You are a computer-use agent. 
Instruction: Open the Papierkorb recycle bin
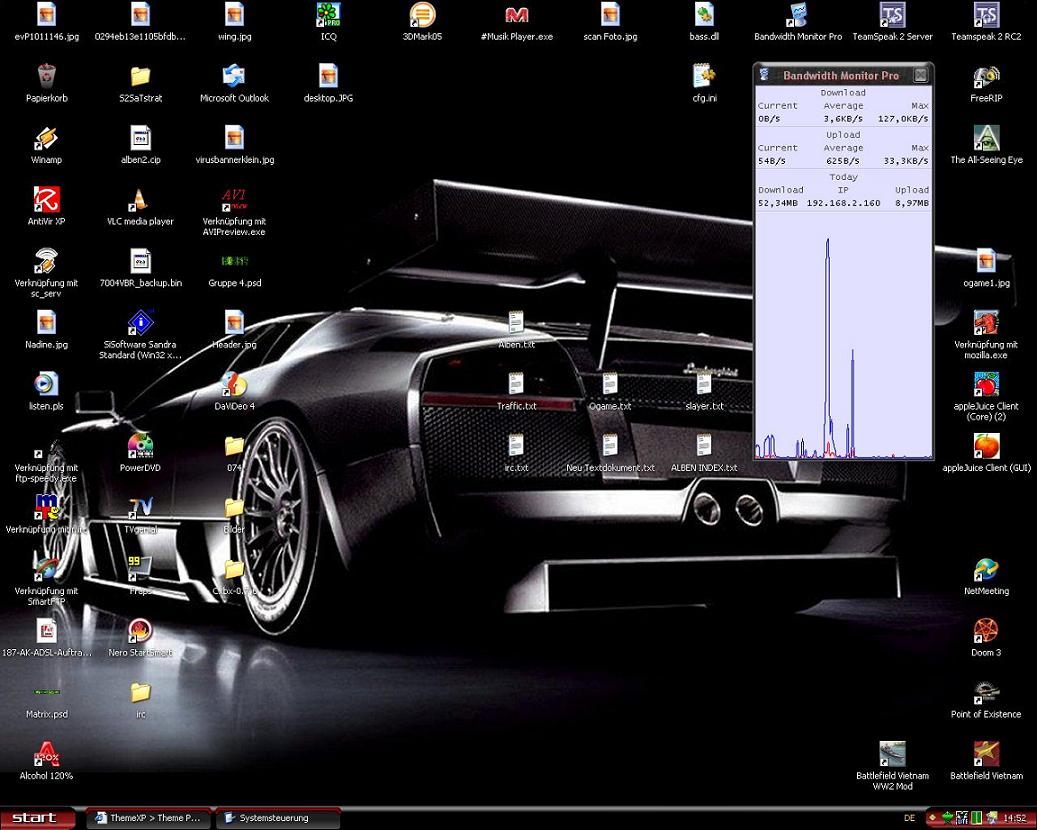(46, 77)
